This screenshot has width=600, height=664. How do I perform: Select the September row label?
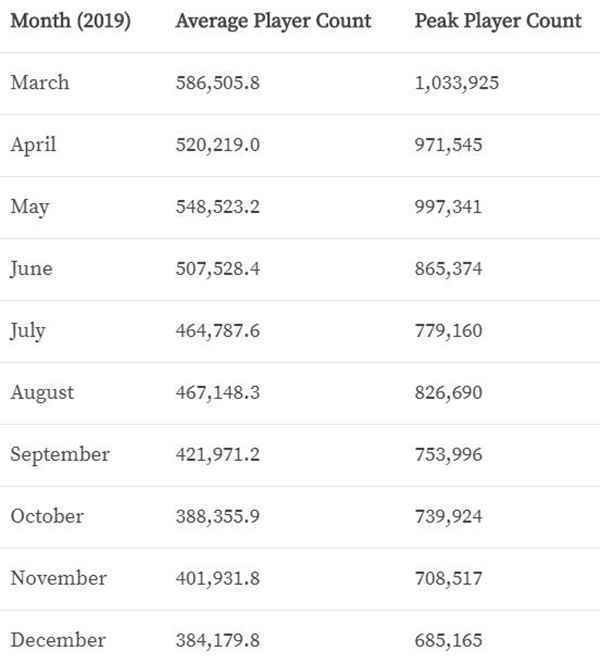pos(60,455)
